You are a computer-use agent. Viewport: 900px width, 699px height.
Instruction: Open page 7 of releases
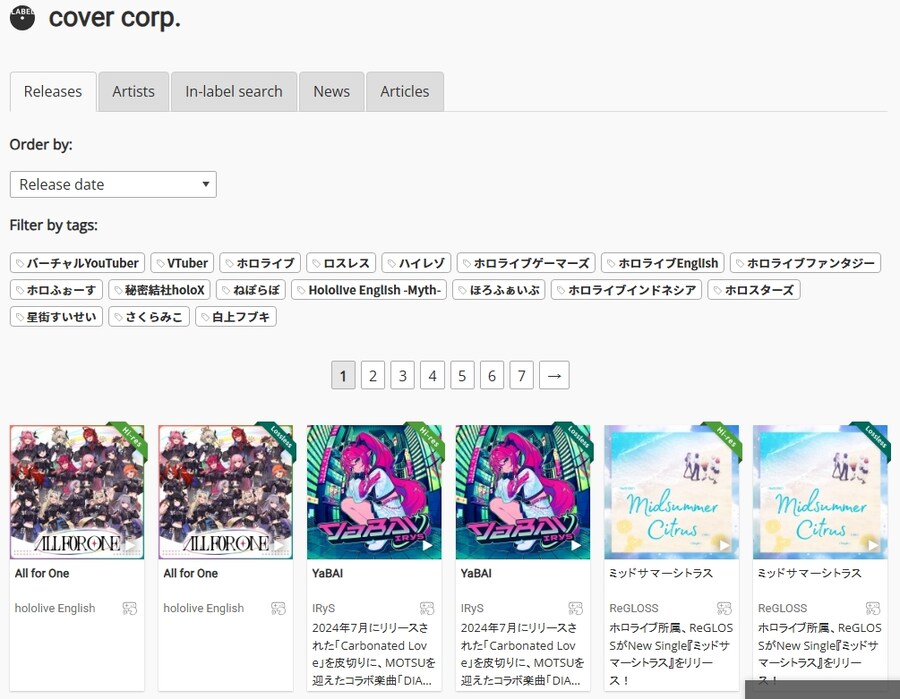click(522, 375)
